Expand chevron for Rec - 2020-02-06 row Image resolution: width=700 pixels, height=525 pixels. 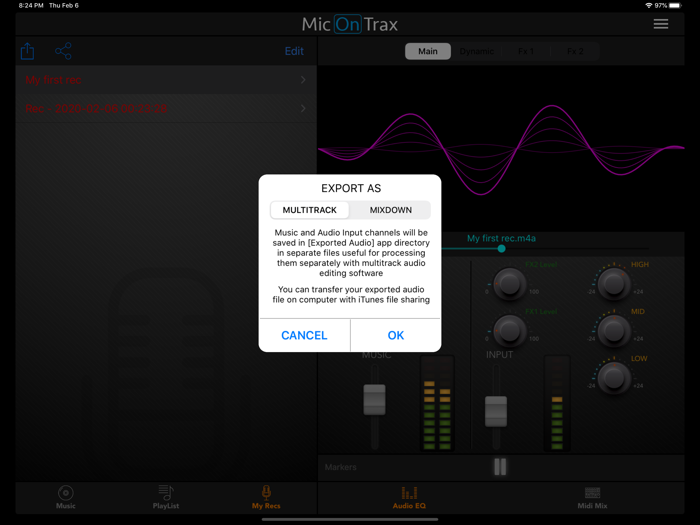[x=303, y=108]
